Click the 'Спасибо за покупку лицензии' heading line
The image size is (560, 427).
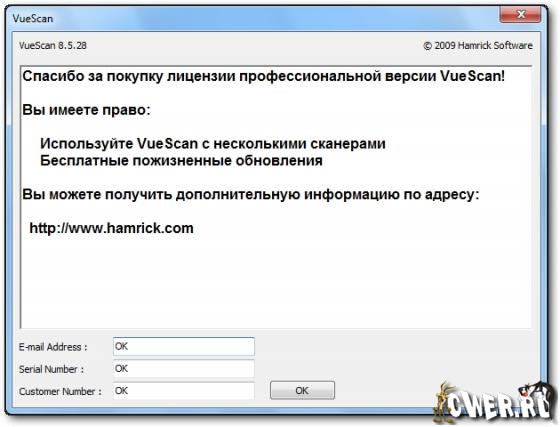click(x=264, y=76)
